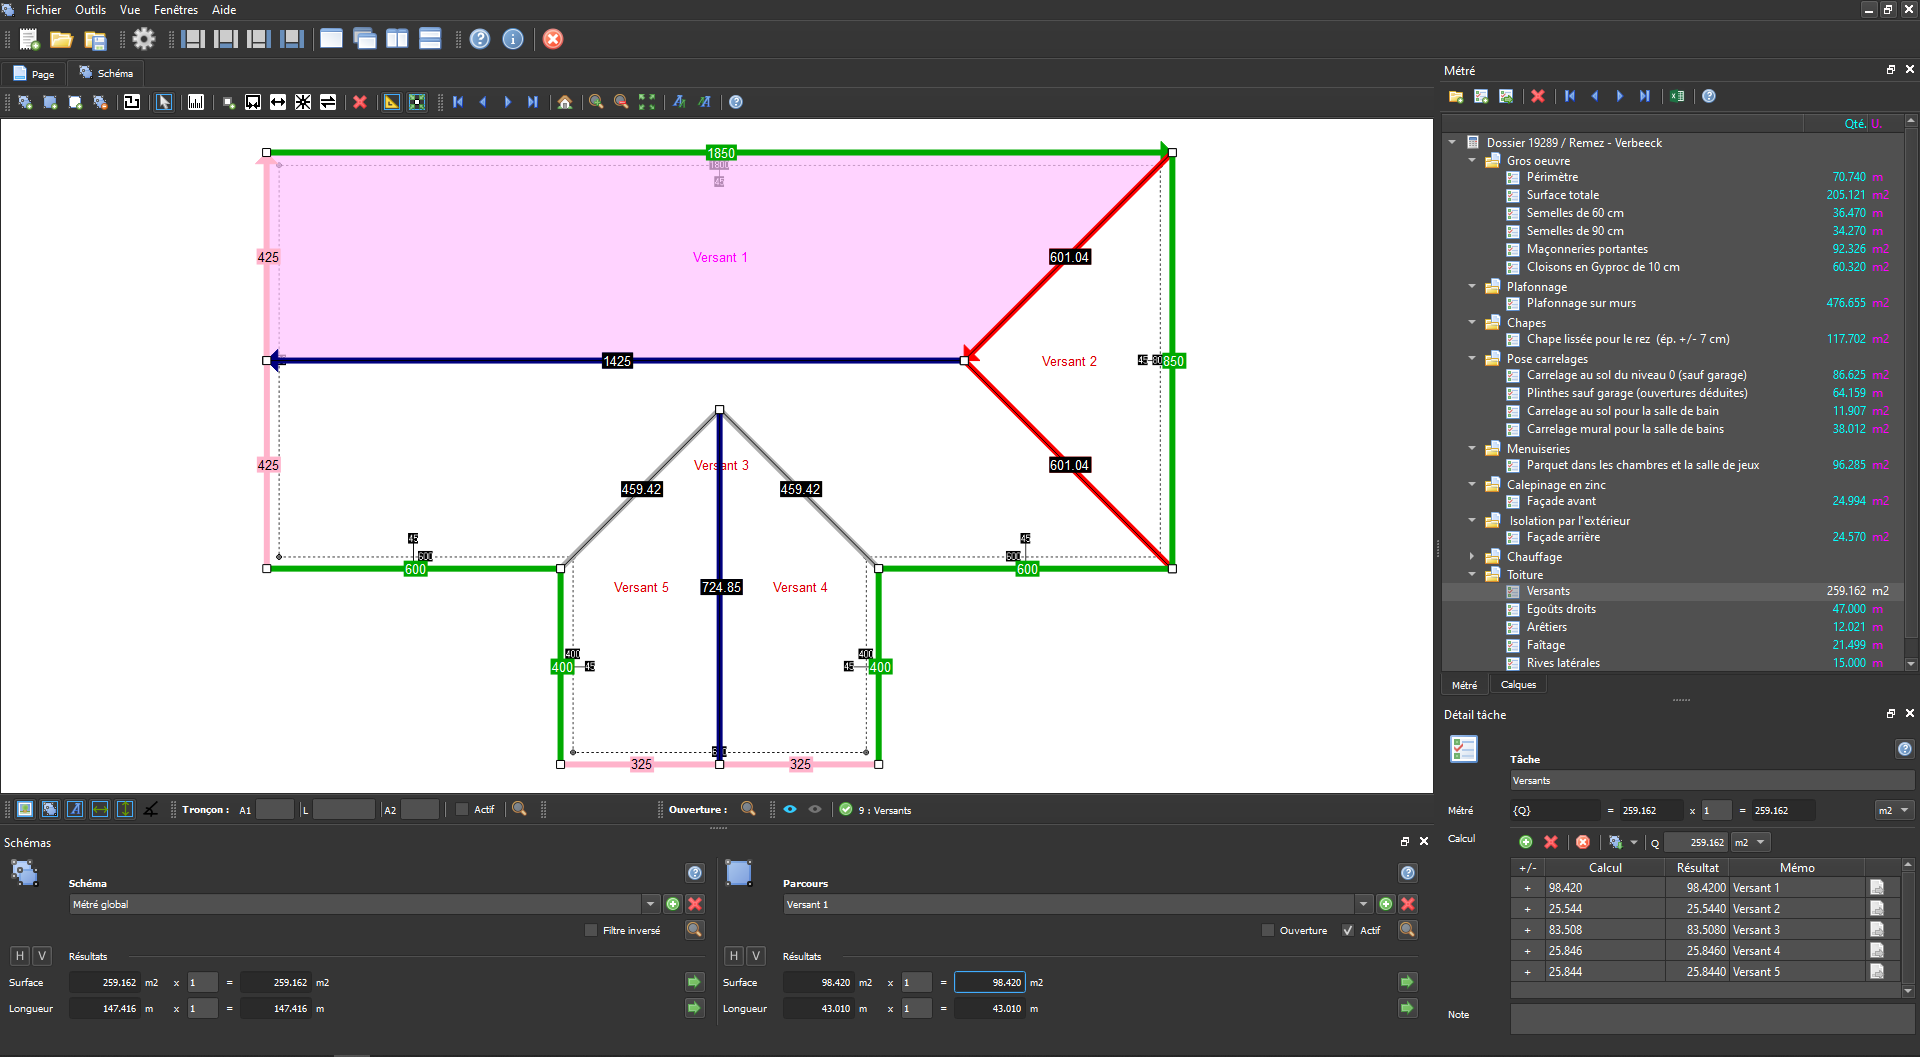Open Versant 1 memo row page icon
This screenshot has width=1920, height=1057.
pyautogui.click(x=1877, y=887)
